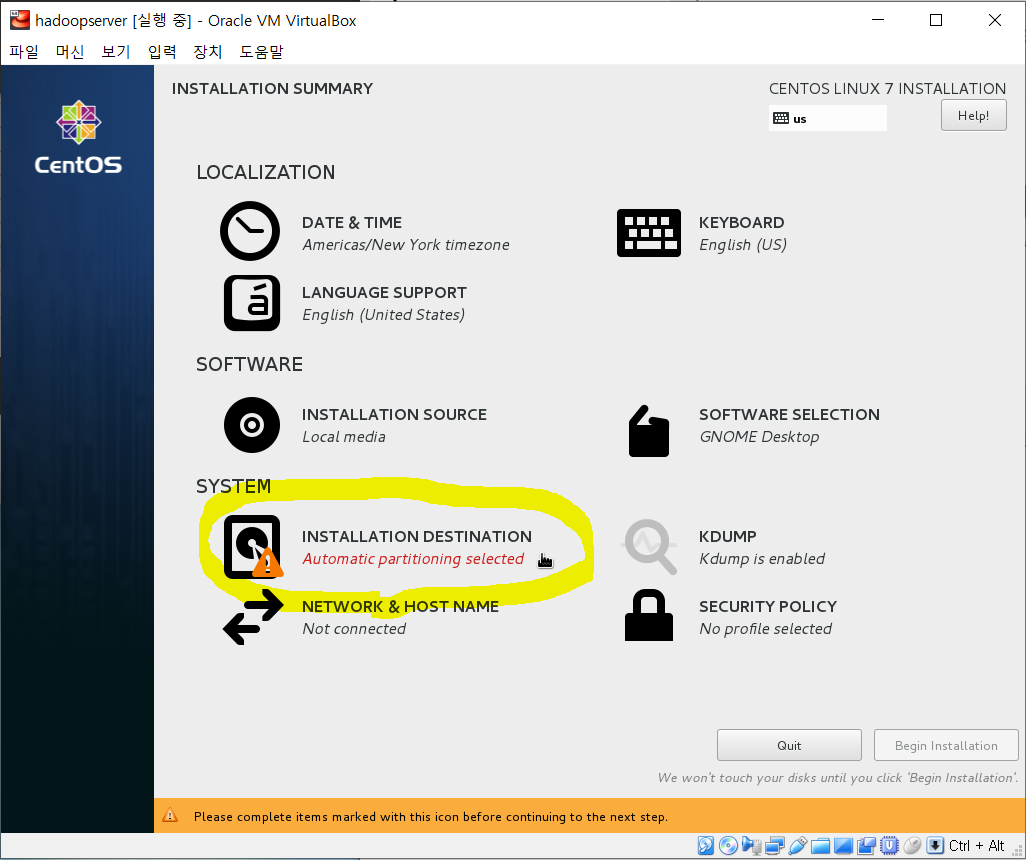Viewport: 1026px width, 860px height.
Task: Select the KEYBOARD heading
Action: pyautogui.click(x=741, y=223)
